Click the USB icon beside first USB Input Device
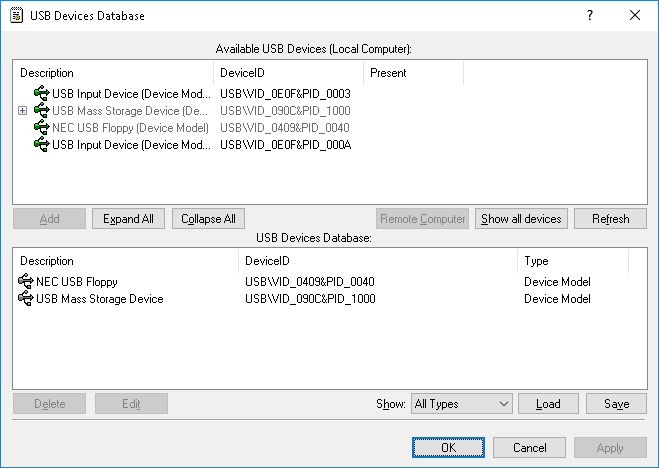Image resolution: width=659 pixels, height=468 pixels. (41, 94)
